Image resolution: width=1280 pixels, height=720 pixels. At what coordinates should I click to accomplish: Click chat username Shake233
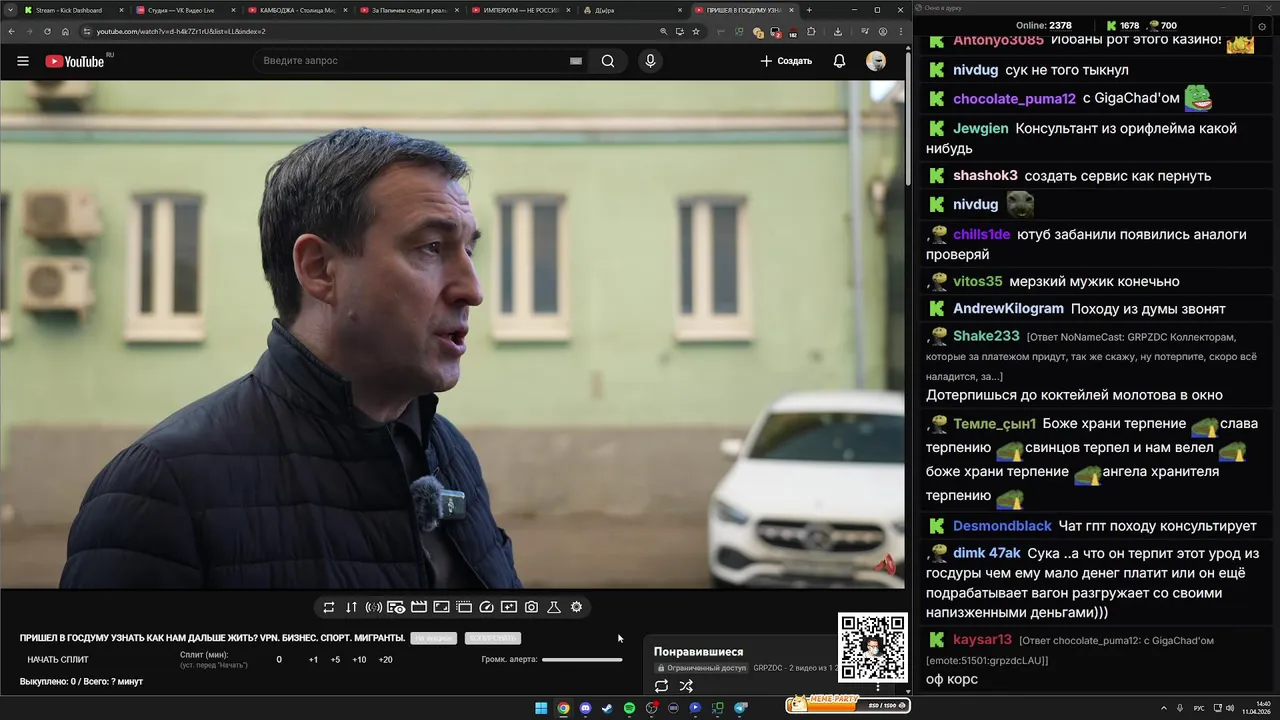986,336
